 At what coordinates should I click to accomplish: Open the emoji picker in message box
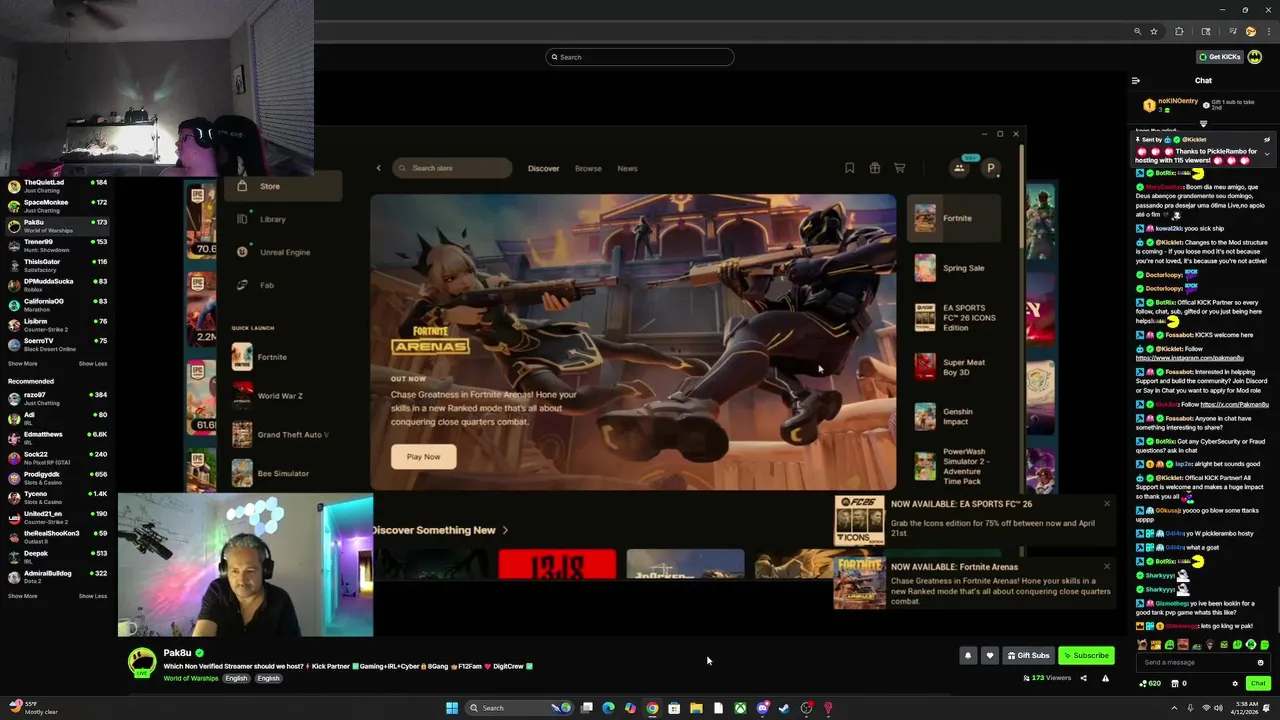[1260, 662]
